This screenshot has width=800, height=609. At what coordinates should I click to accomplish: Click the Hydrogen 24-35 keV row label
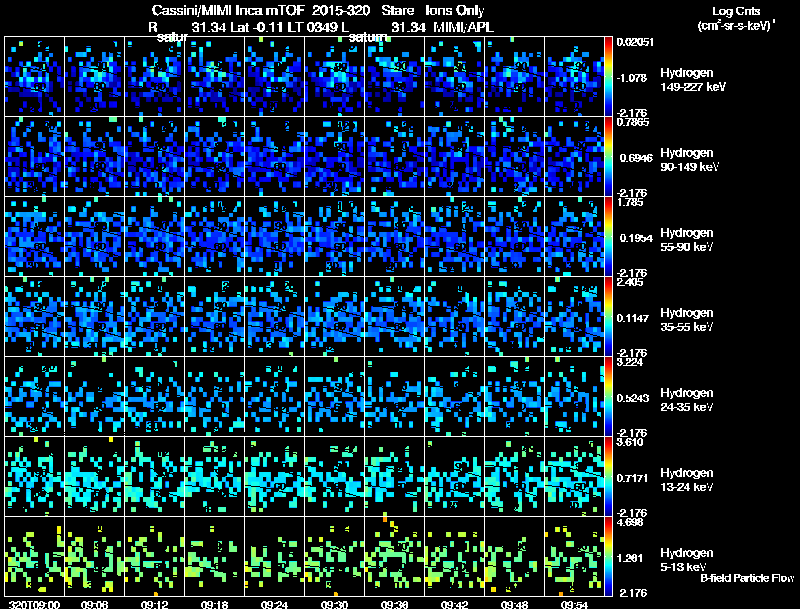(687, 400)
